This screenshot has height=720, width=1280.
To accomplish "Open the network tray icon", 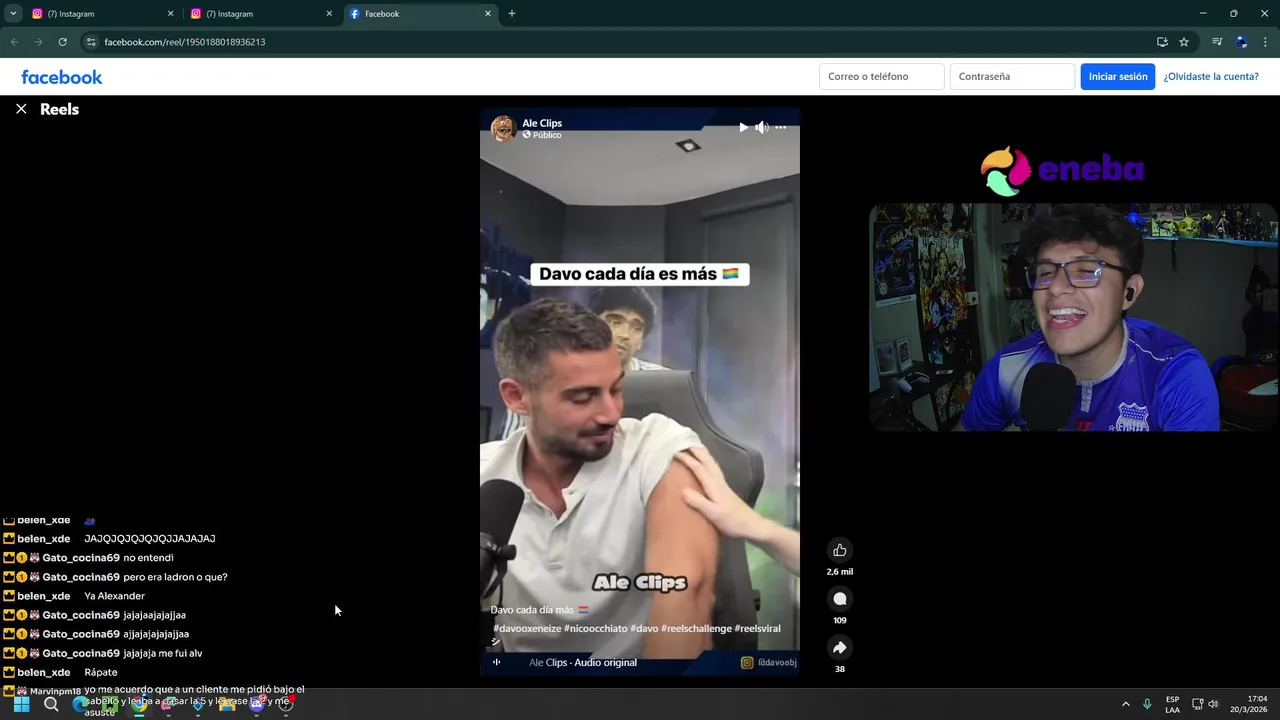I will pyautogui.click(x=1197, y=704).
